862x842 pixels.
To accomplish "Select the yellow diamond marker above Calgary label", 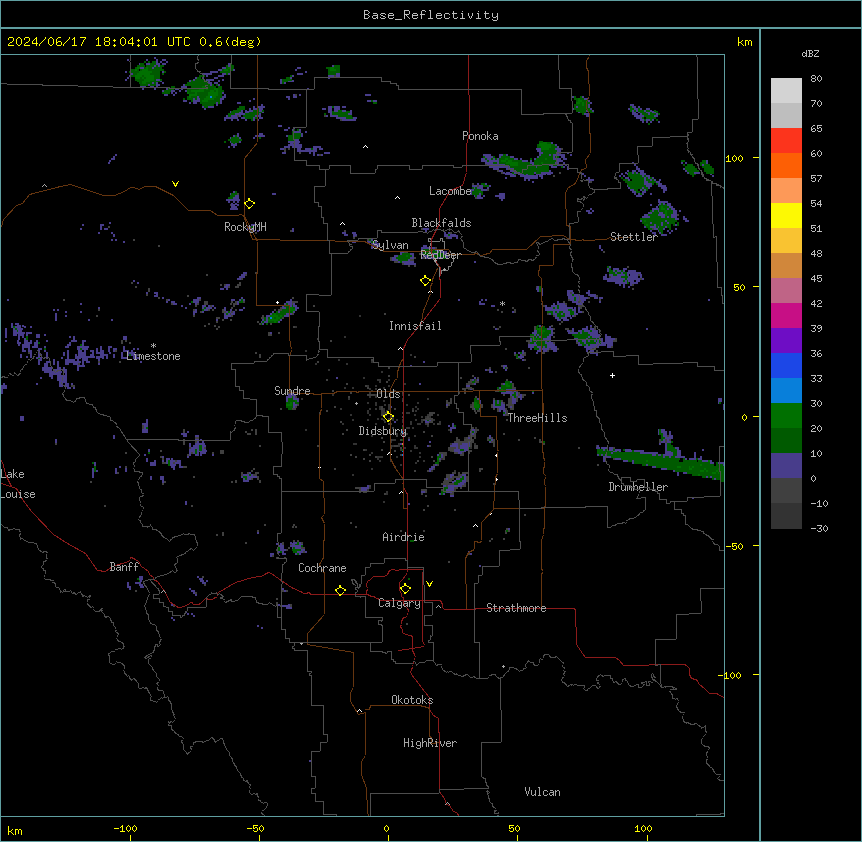I will 405,589.
